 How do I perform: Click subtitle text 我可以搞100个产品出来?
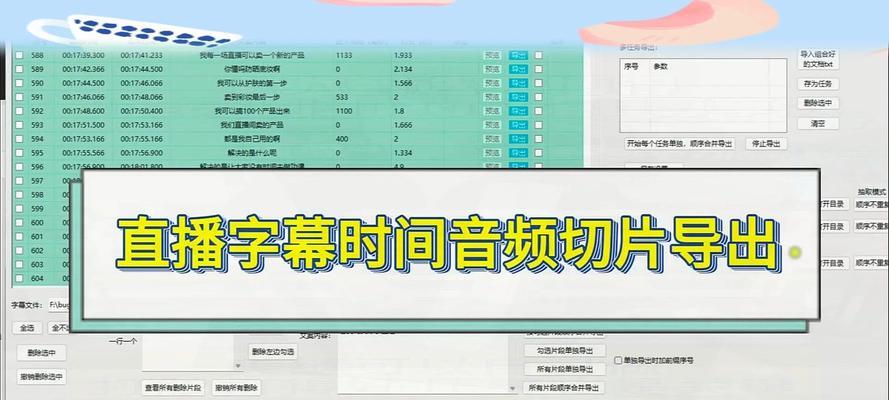coord(253,111)
